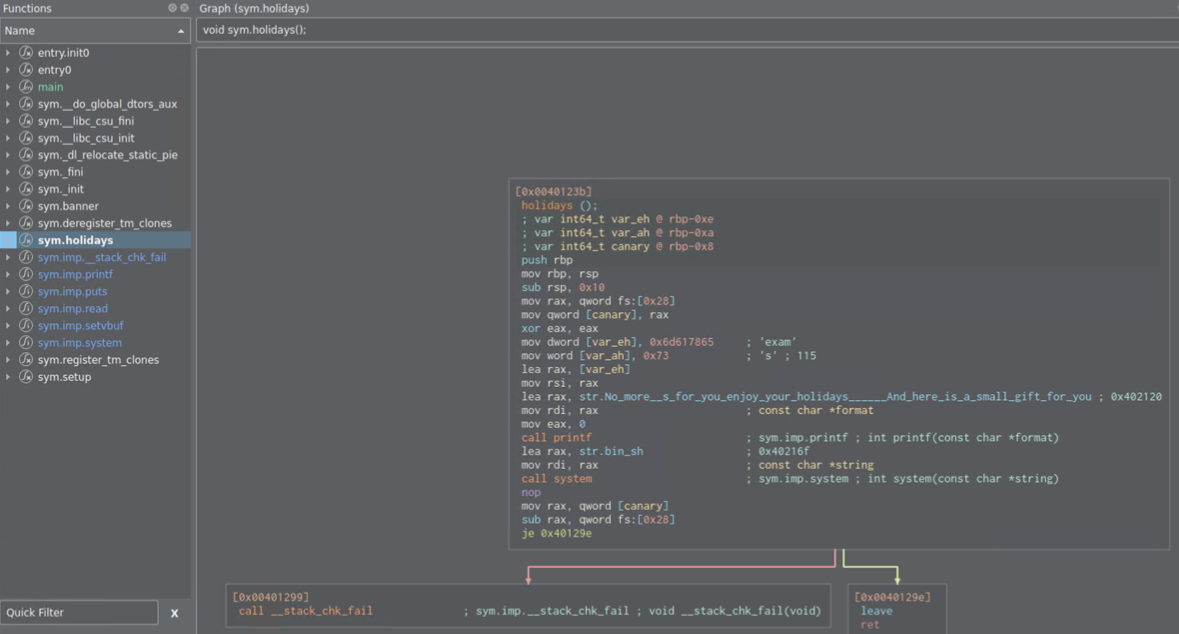Viewport: 1179px width, 634px height.
Task: Click the Quick Filter input field
Action: tap(79, 612)
